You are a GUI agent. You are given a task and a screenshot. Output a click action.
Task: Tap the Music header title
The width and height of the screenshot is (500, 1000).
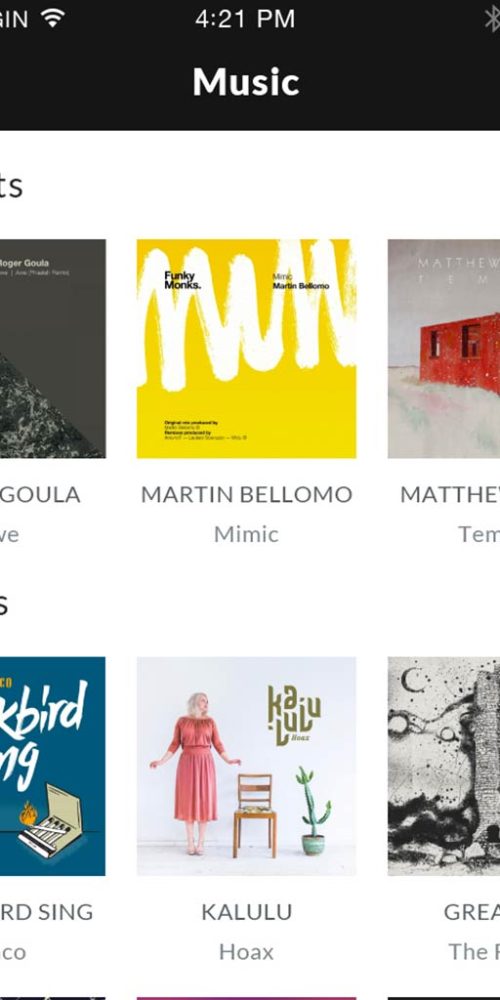point(246,82)
